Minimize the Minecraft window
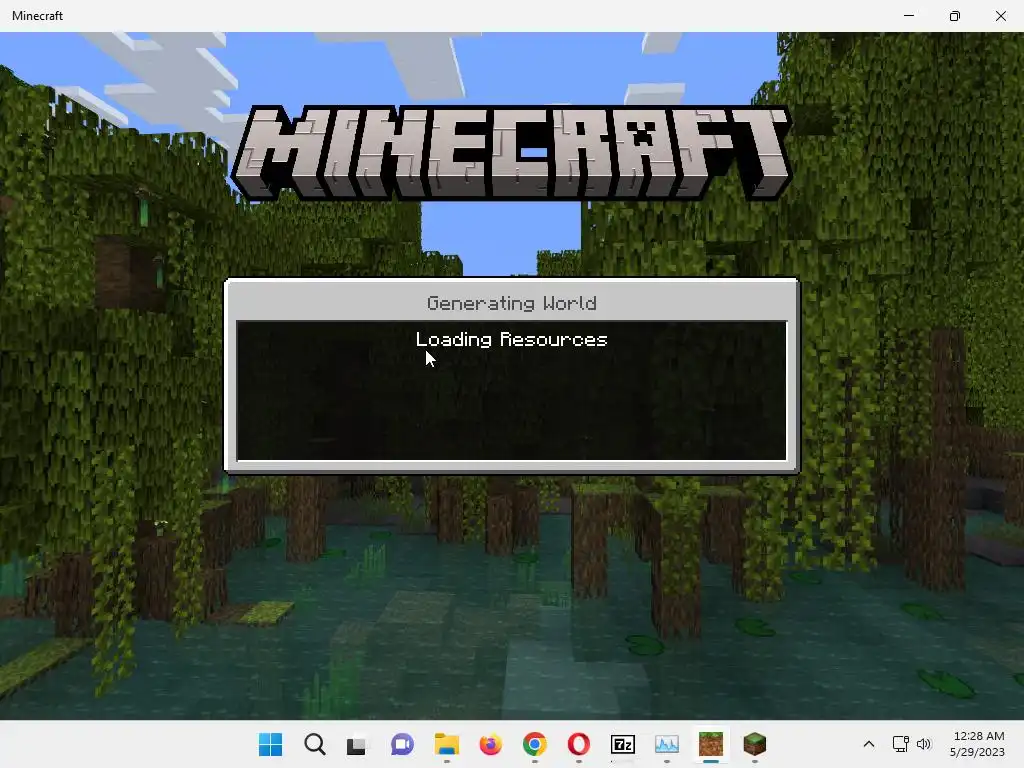The image size is (1024, 768). pyautogui.click(x=908, y=16)
